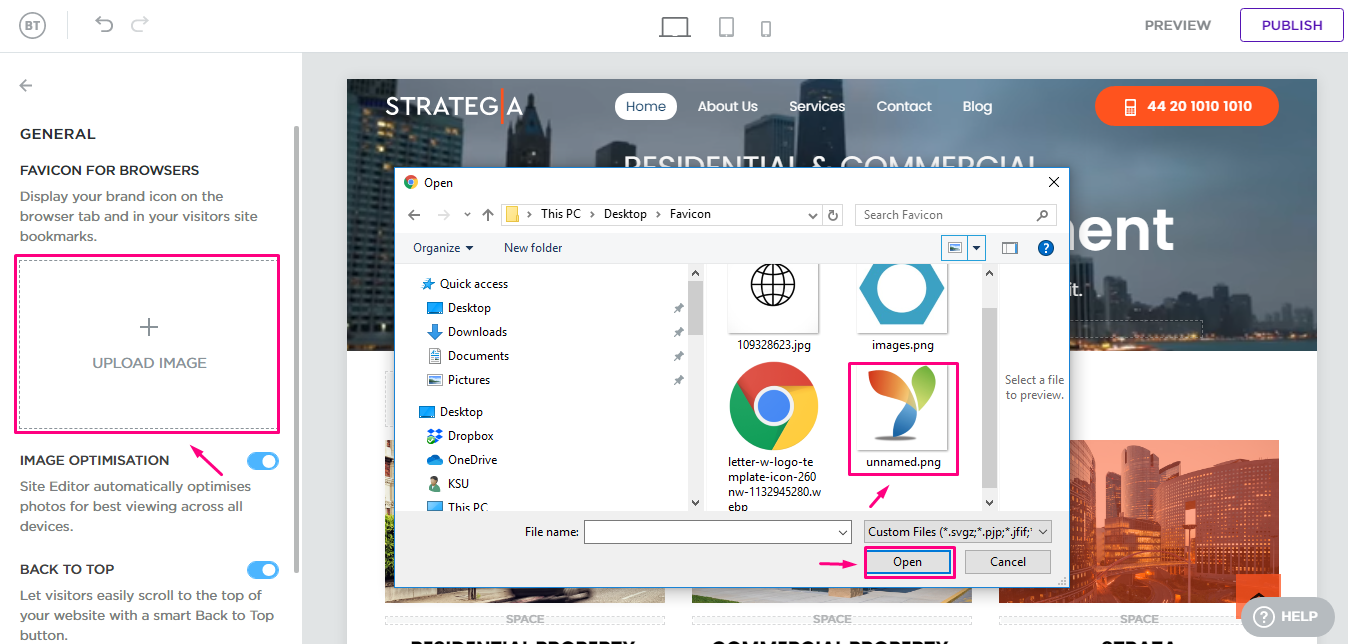Select the unnamed.png thumbnail
This screenshot has height=644, width=1348.
902,410
